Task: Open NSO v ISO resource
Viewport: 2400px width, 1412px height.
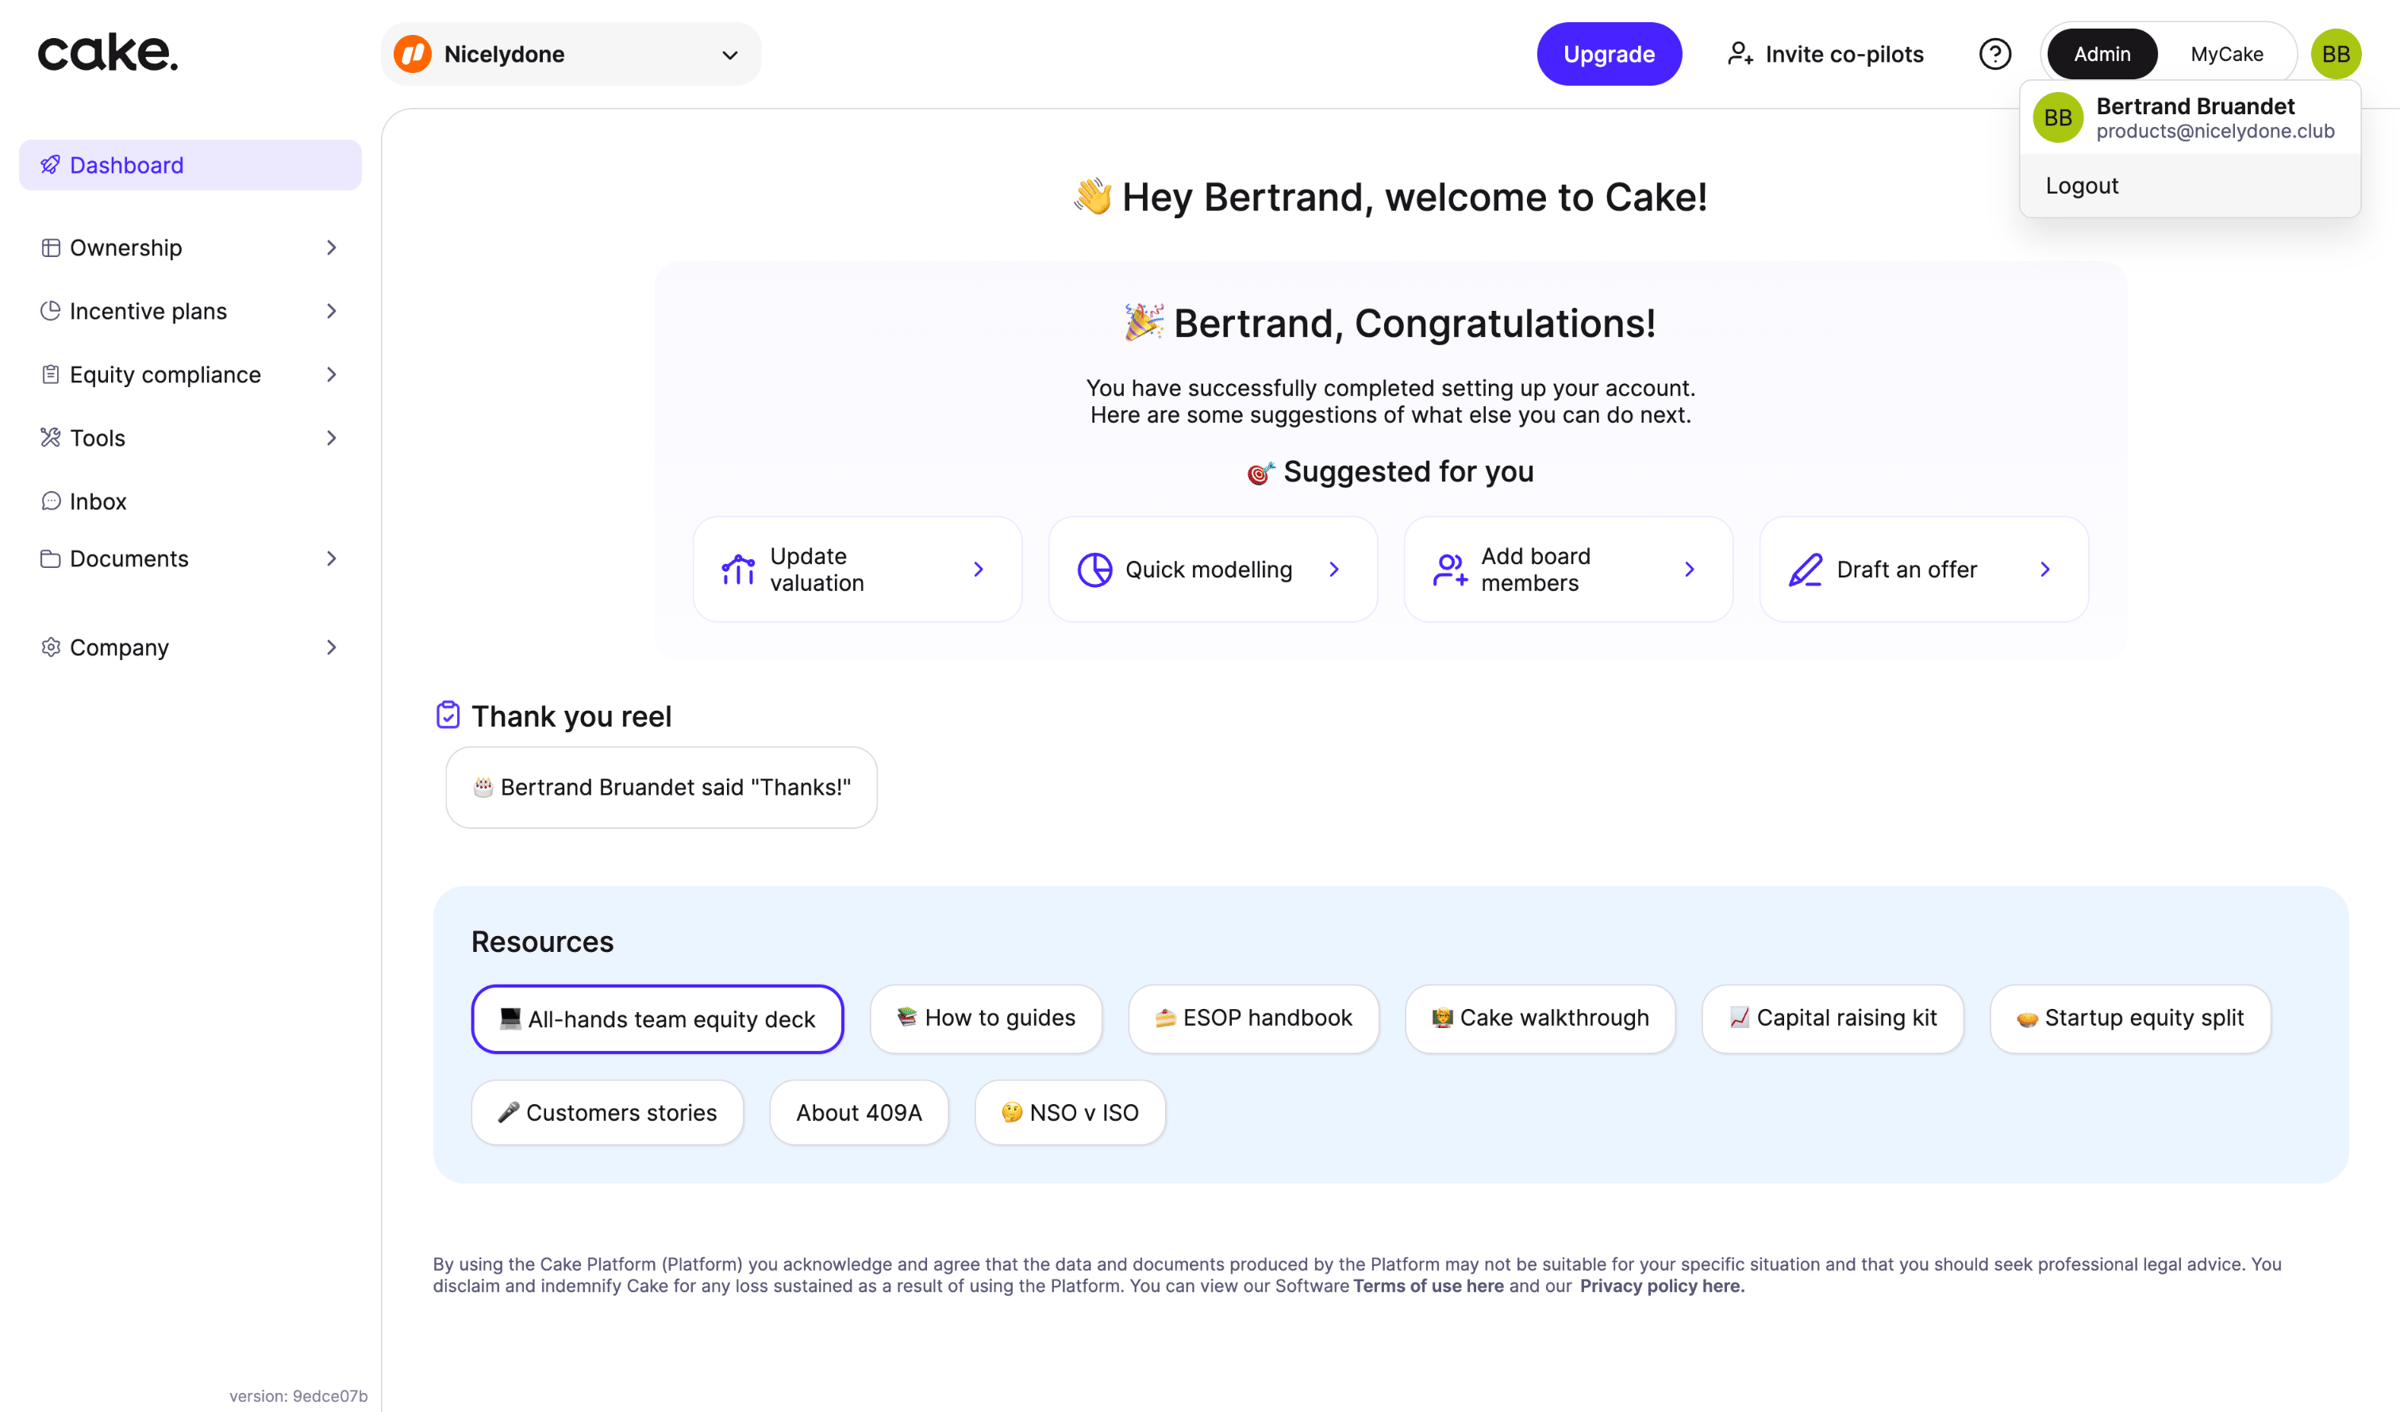Action: (1070, 1112)
